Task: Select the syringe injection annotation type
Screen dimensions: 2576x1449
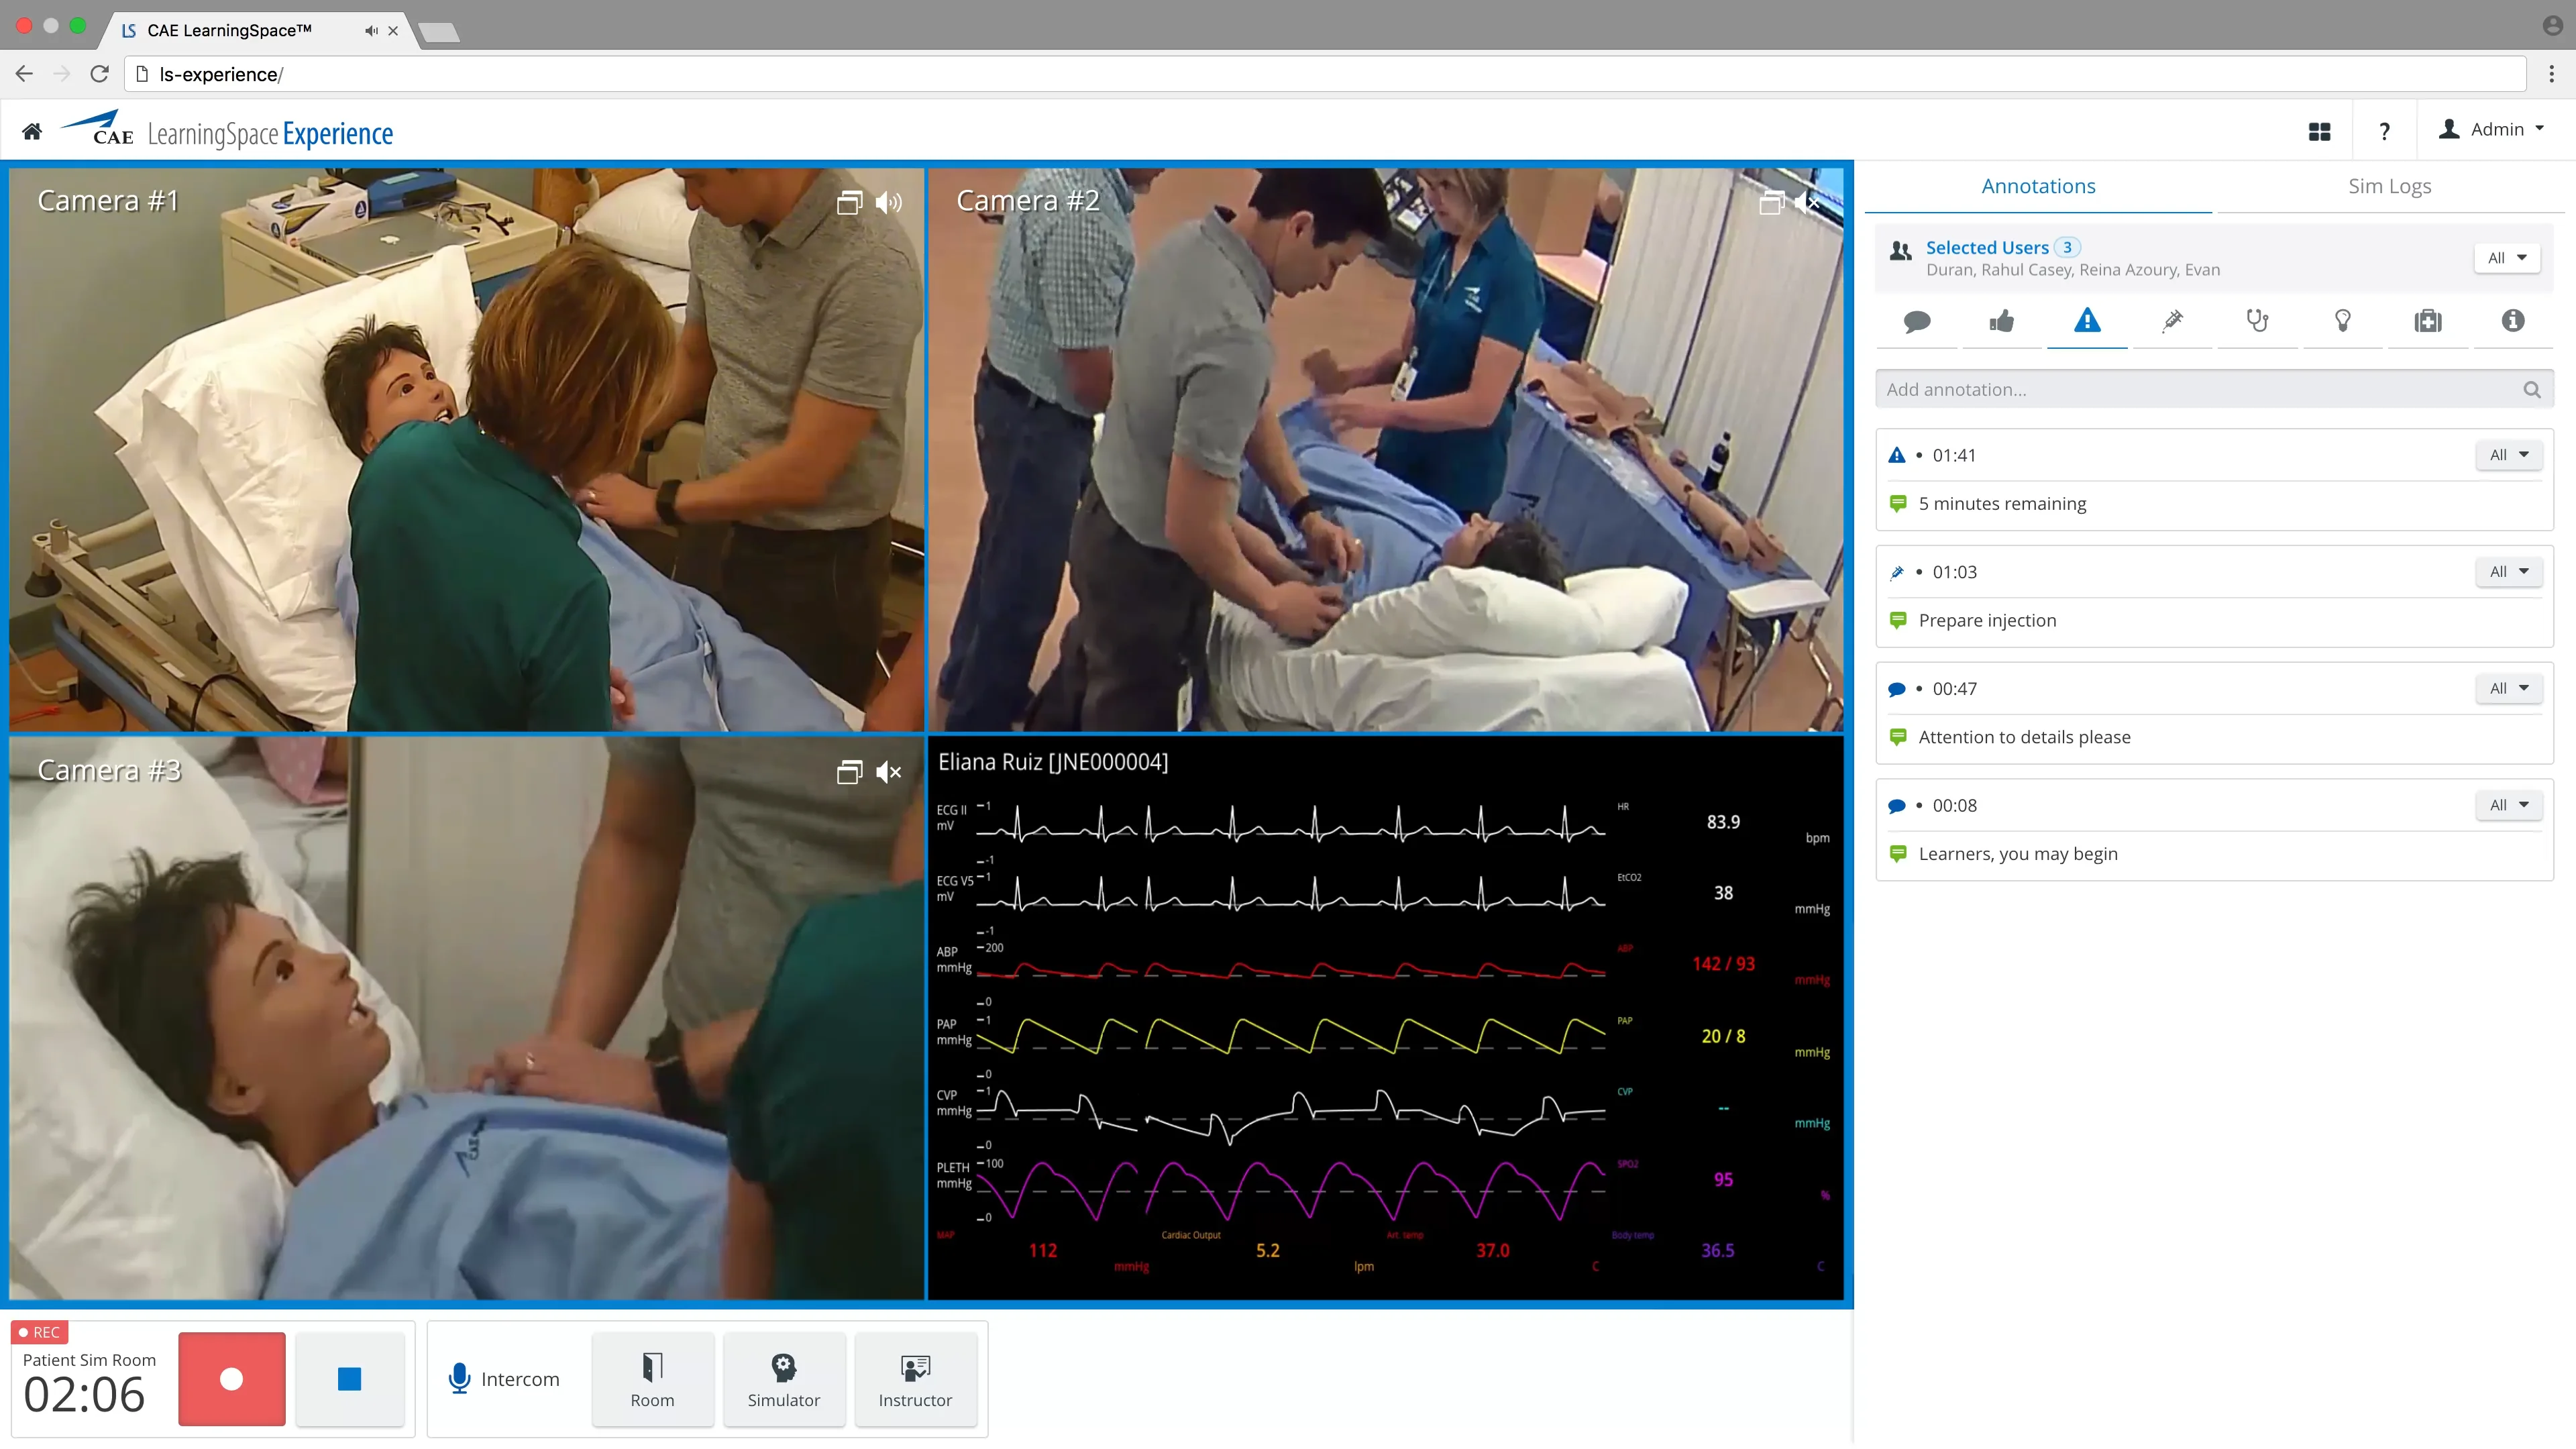Action: pyautogui.click(x=2172, y=321)
